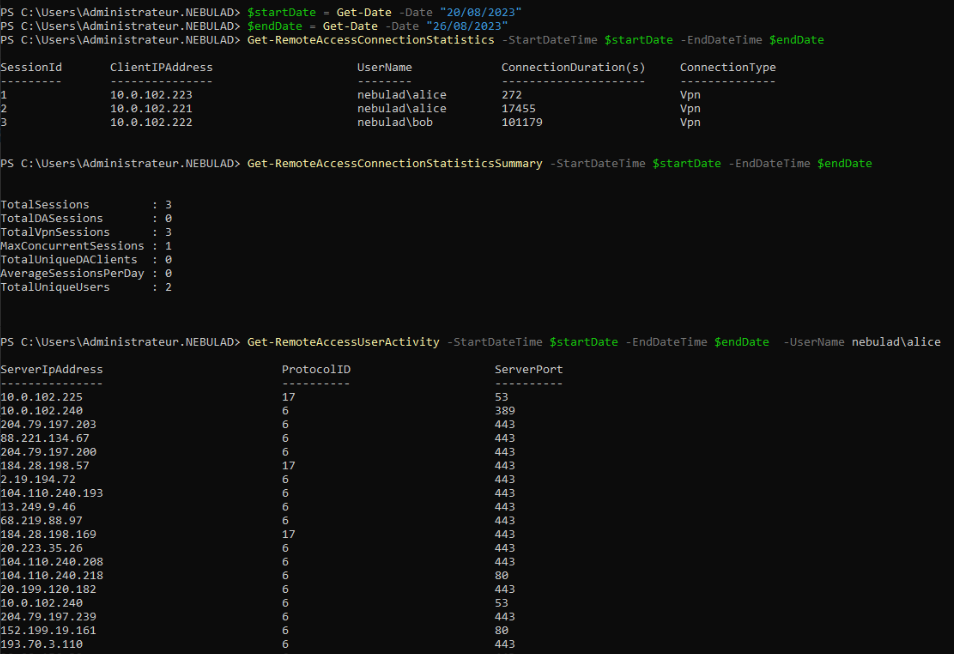Click the TotalUniqueUsers summary line
Screen dimensions: 954x654
click(86, 287)
